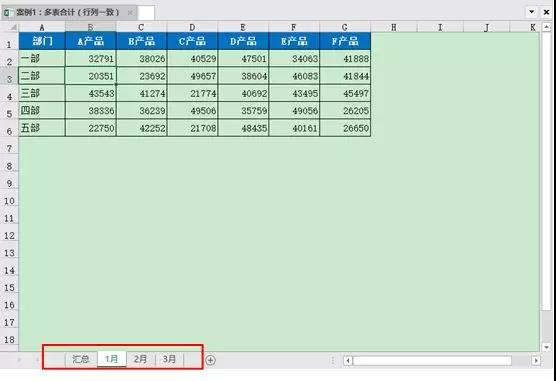Click the E产品 header cell

point(294,41)
